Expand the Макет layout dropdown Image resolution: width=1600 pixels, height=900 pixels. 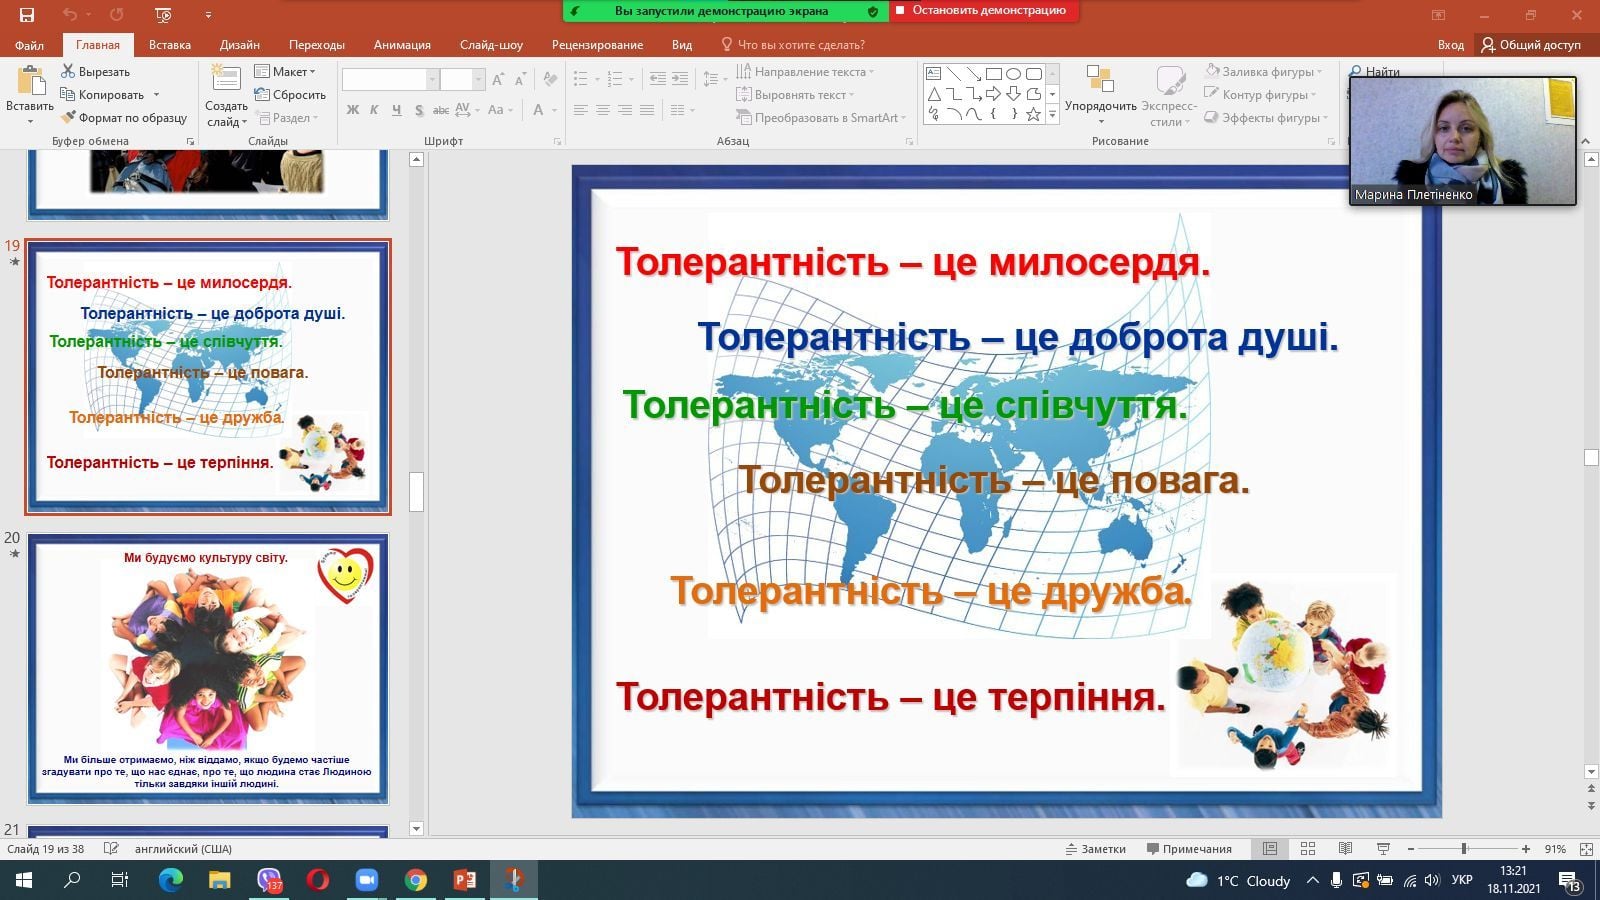coord(285,72)
